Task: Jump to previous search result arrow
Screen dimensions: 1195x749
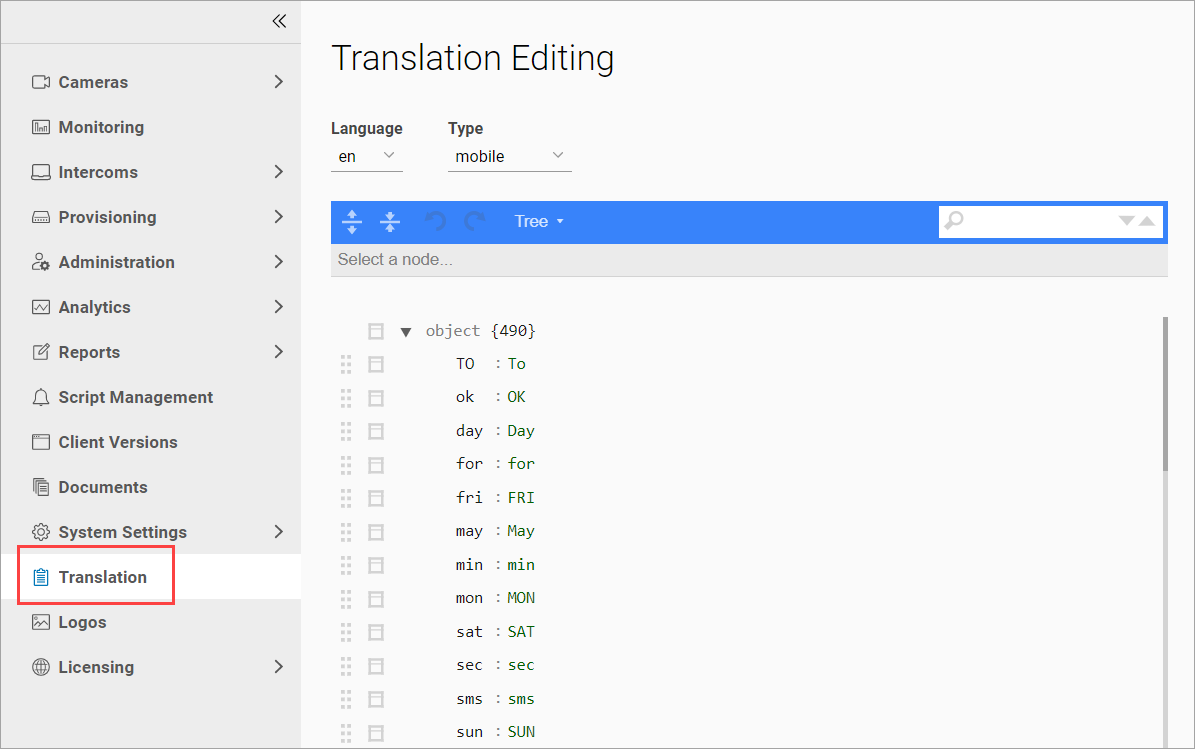Action: tap(1147, 221)
